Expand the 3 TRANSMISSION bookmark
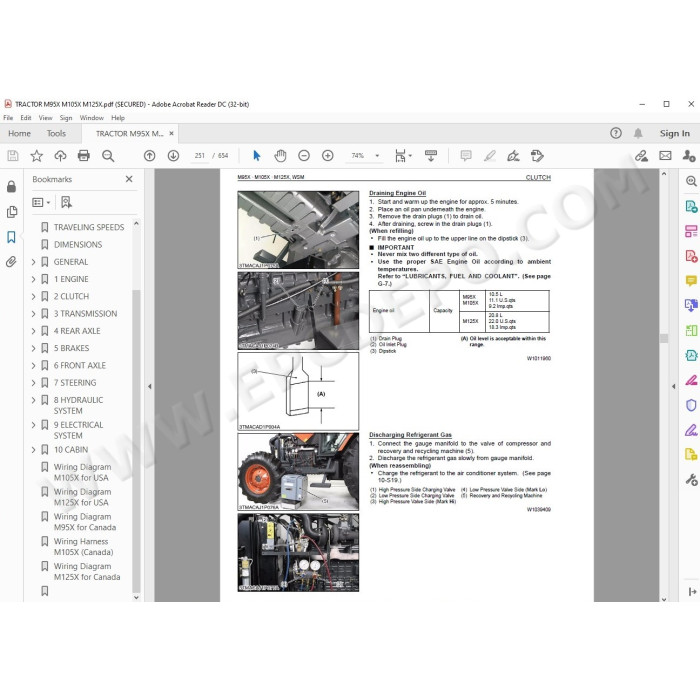Viewport: 700px width, 700px height. (x=33, y=314)
